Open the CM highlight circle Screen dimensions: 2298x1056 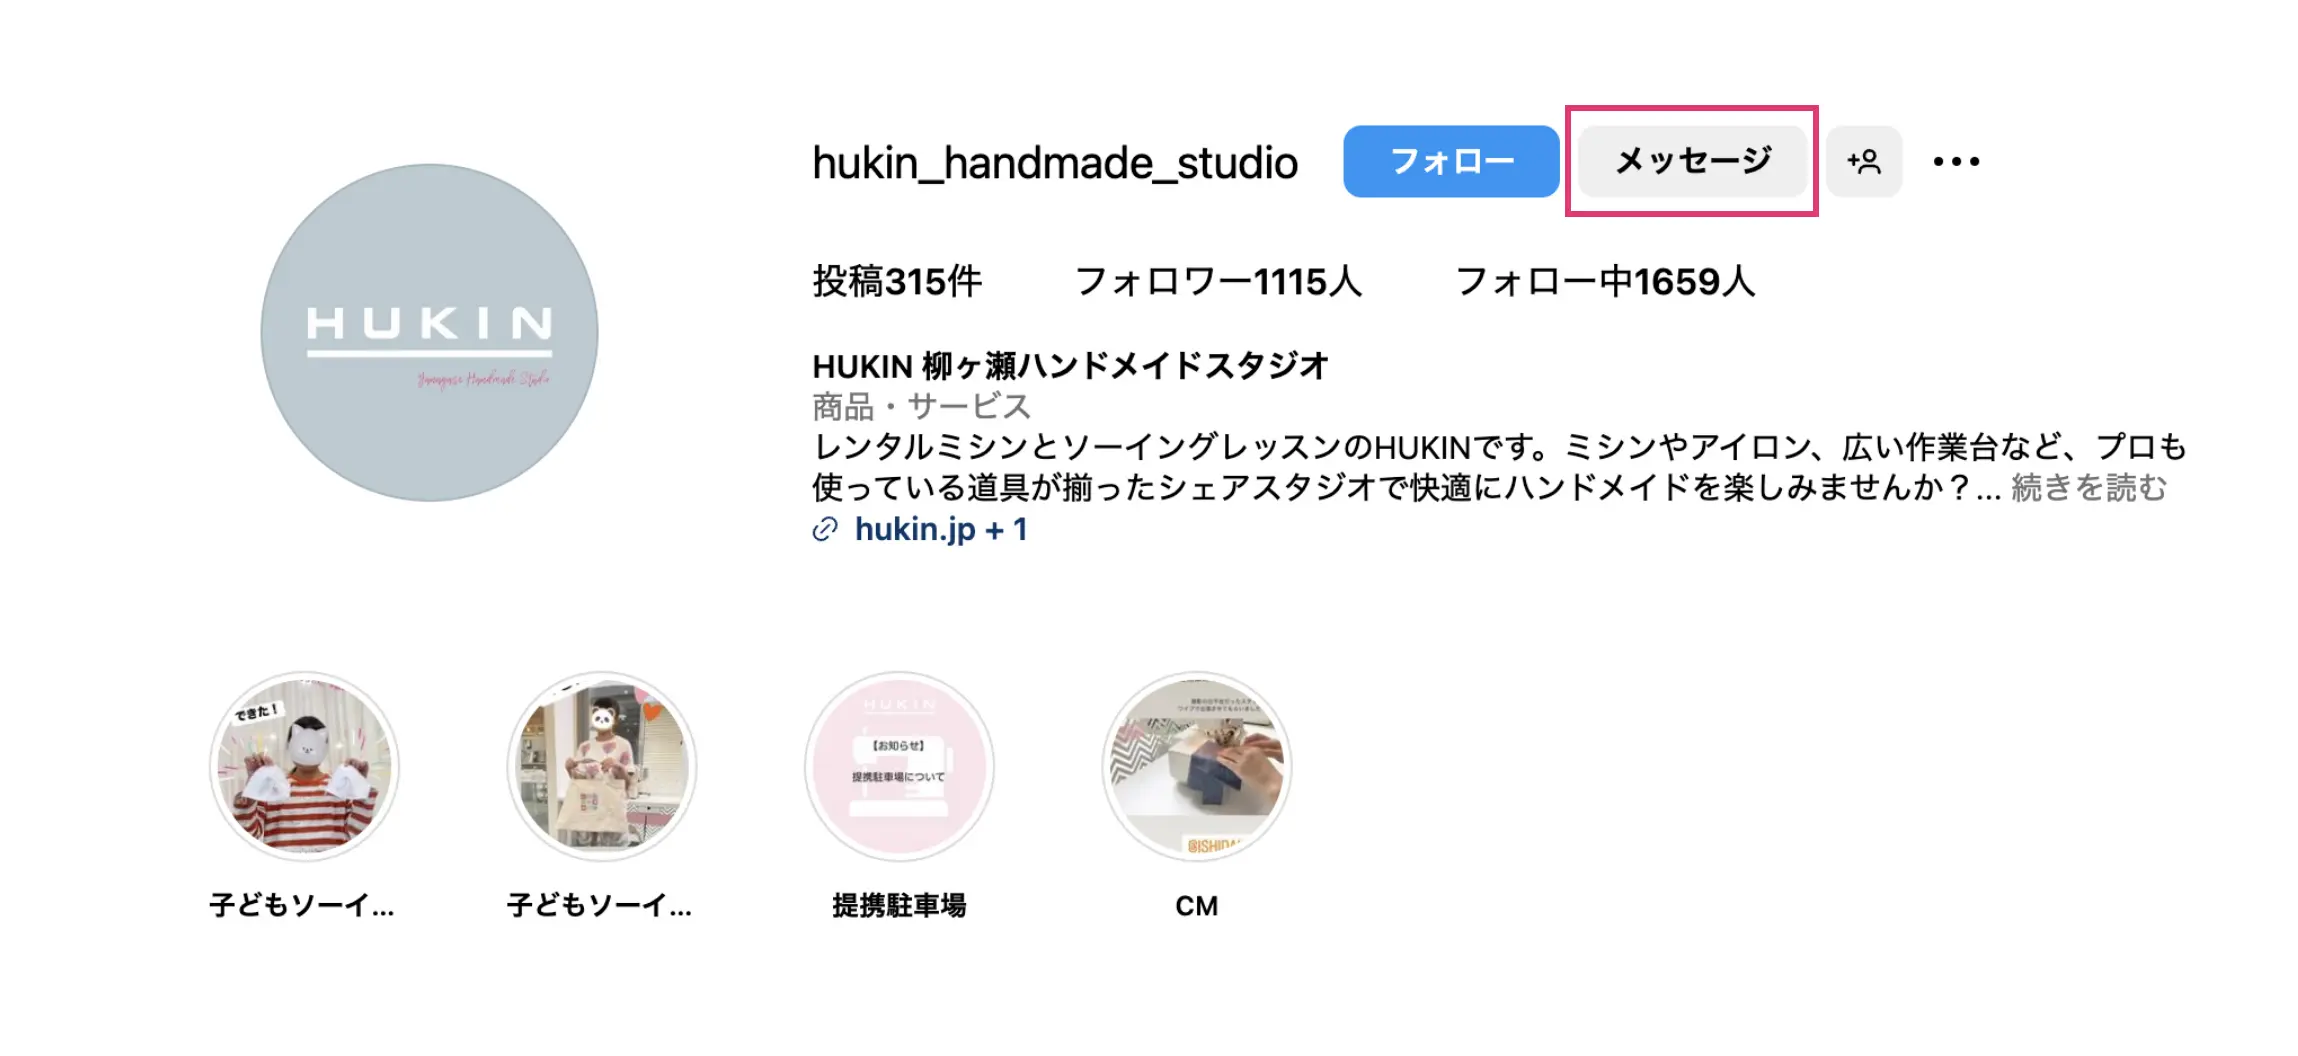click(x=1197, y=766)
